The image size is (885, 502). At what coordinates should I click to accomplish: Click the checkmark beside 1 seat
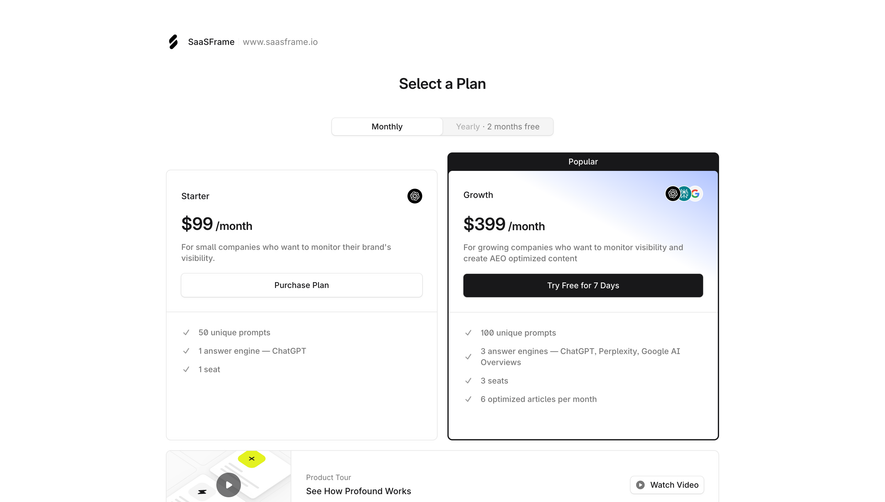point(186,369)
